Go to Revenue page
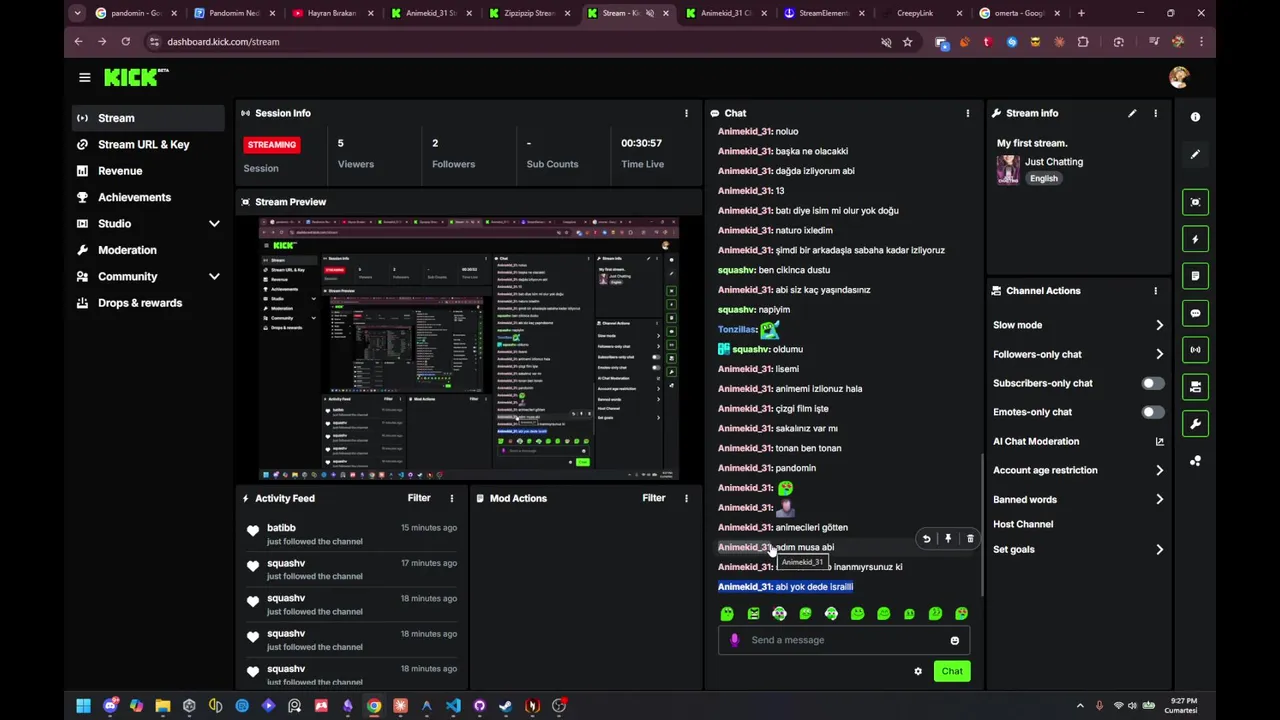Screen dimensions: 1280x720 [x=148, y=171]
